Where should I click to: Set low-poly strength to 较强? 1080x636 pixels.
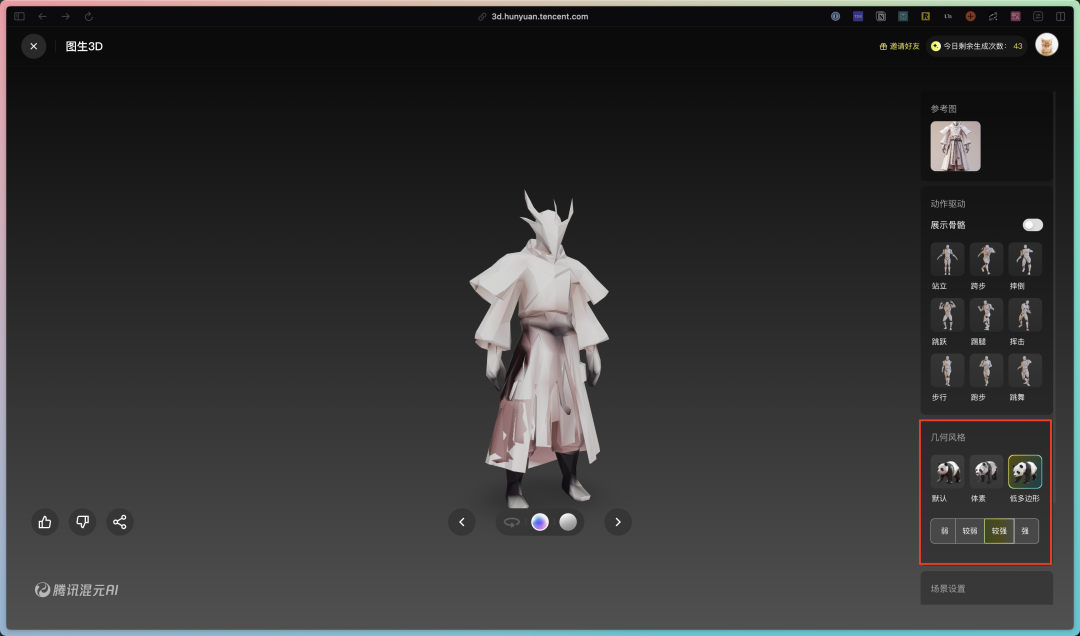[999, 531]
